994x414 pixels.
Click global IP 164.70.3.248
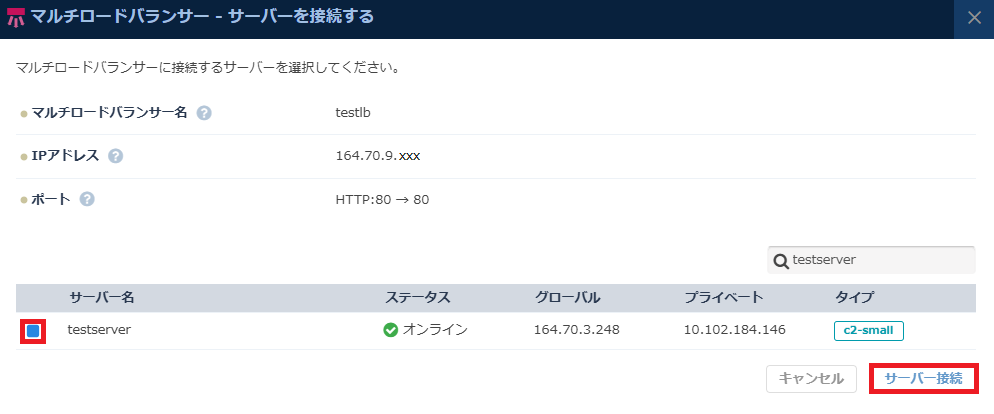click(x=577, y=330)
